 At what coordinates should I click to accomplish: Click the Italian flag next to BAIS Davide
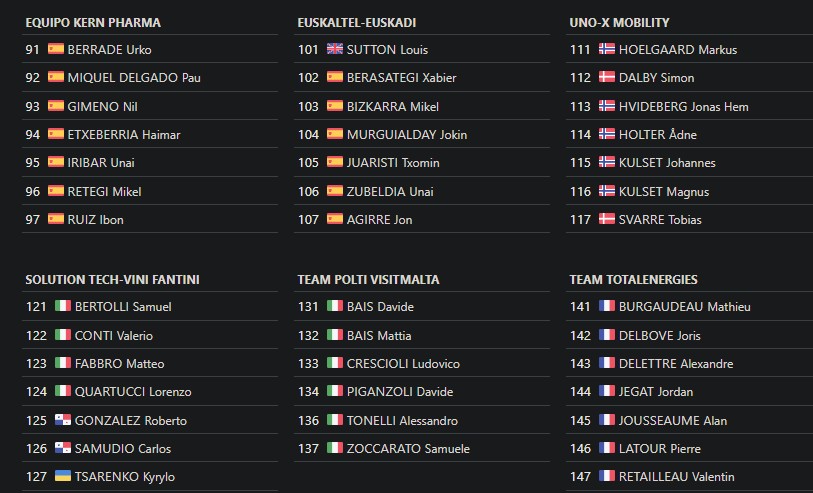(334, 306)
